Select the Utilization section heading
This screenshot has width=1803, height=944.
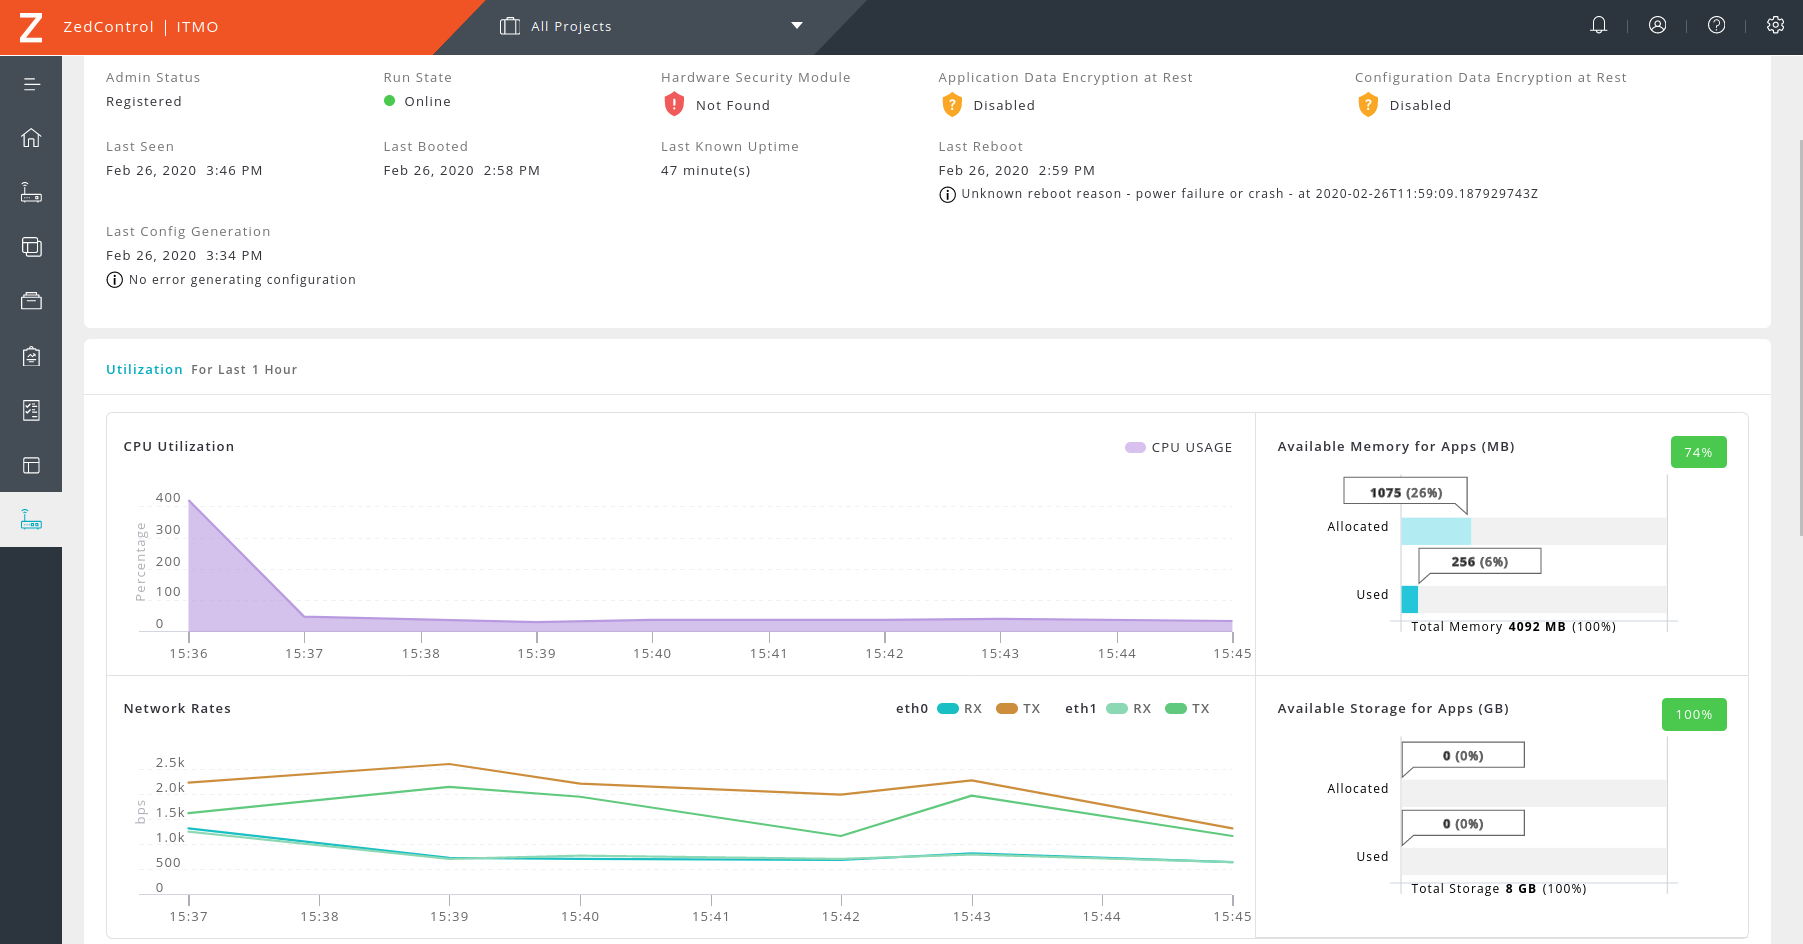(144, 370)
